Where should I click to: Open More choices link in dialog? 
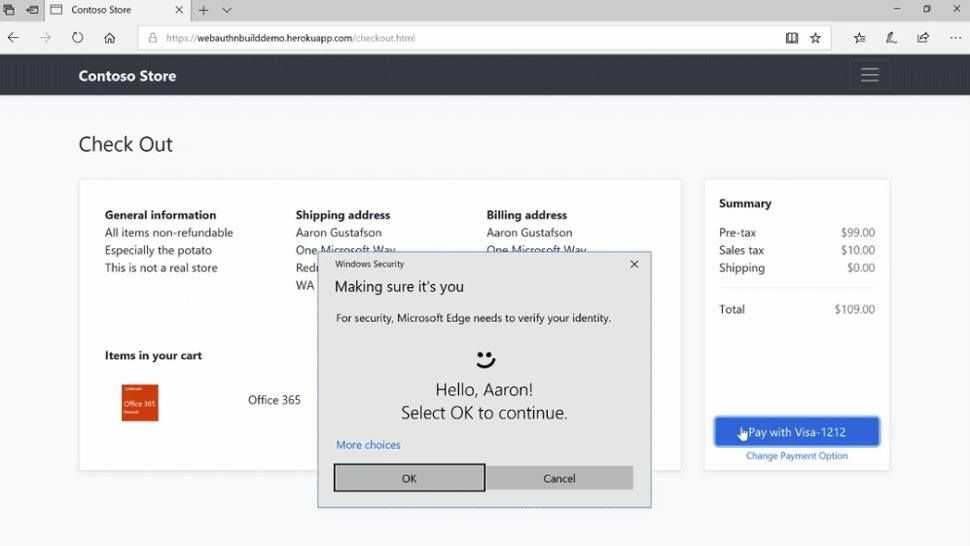coord(368,445)
